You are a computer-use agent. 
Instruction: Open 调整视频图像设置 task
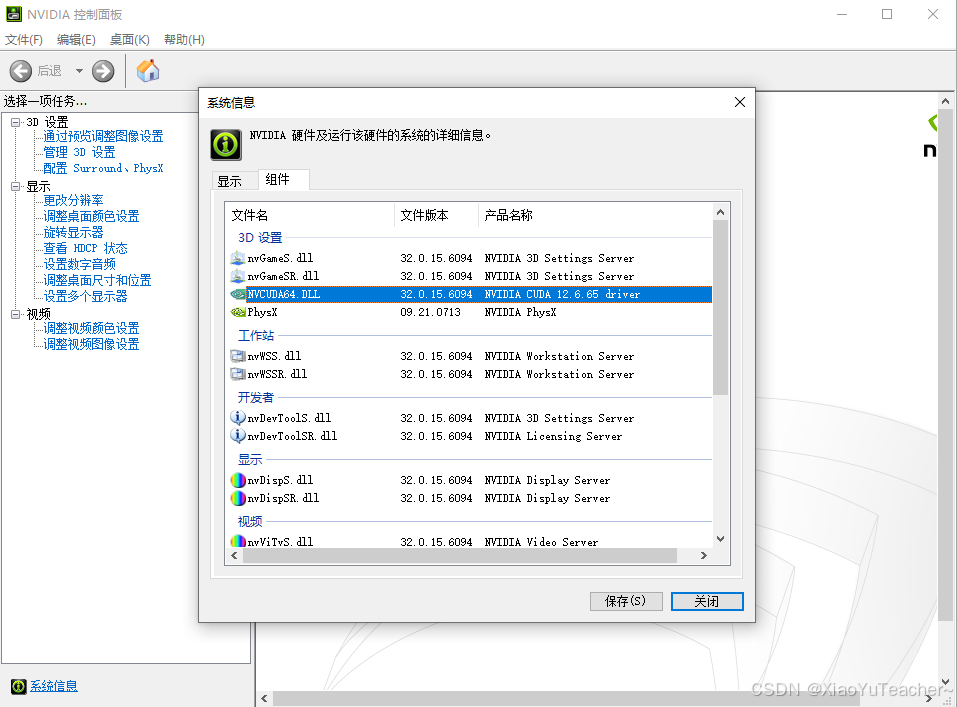[91, 344]
